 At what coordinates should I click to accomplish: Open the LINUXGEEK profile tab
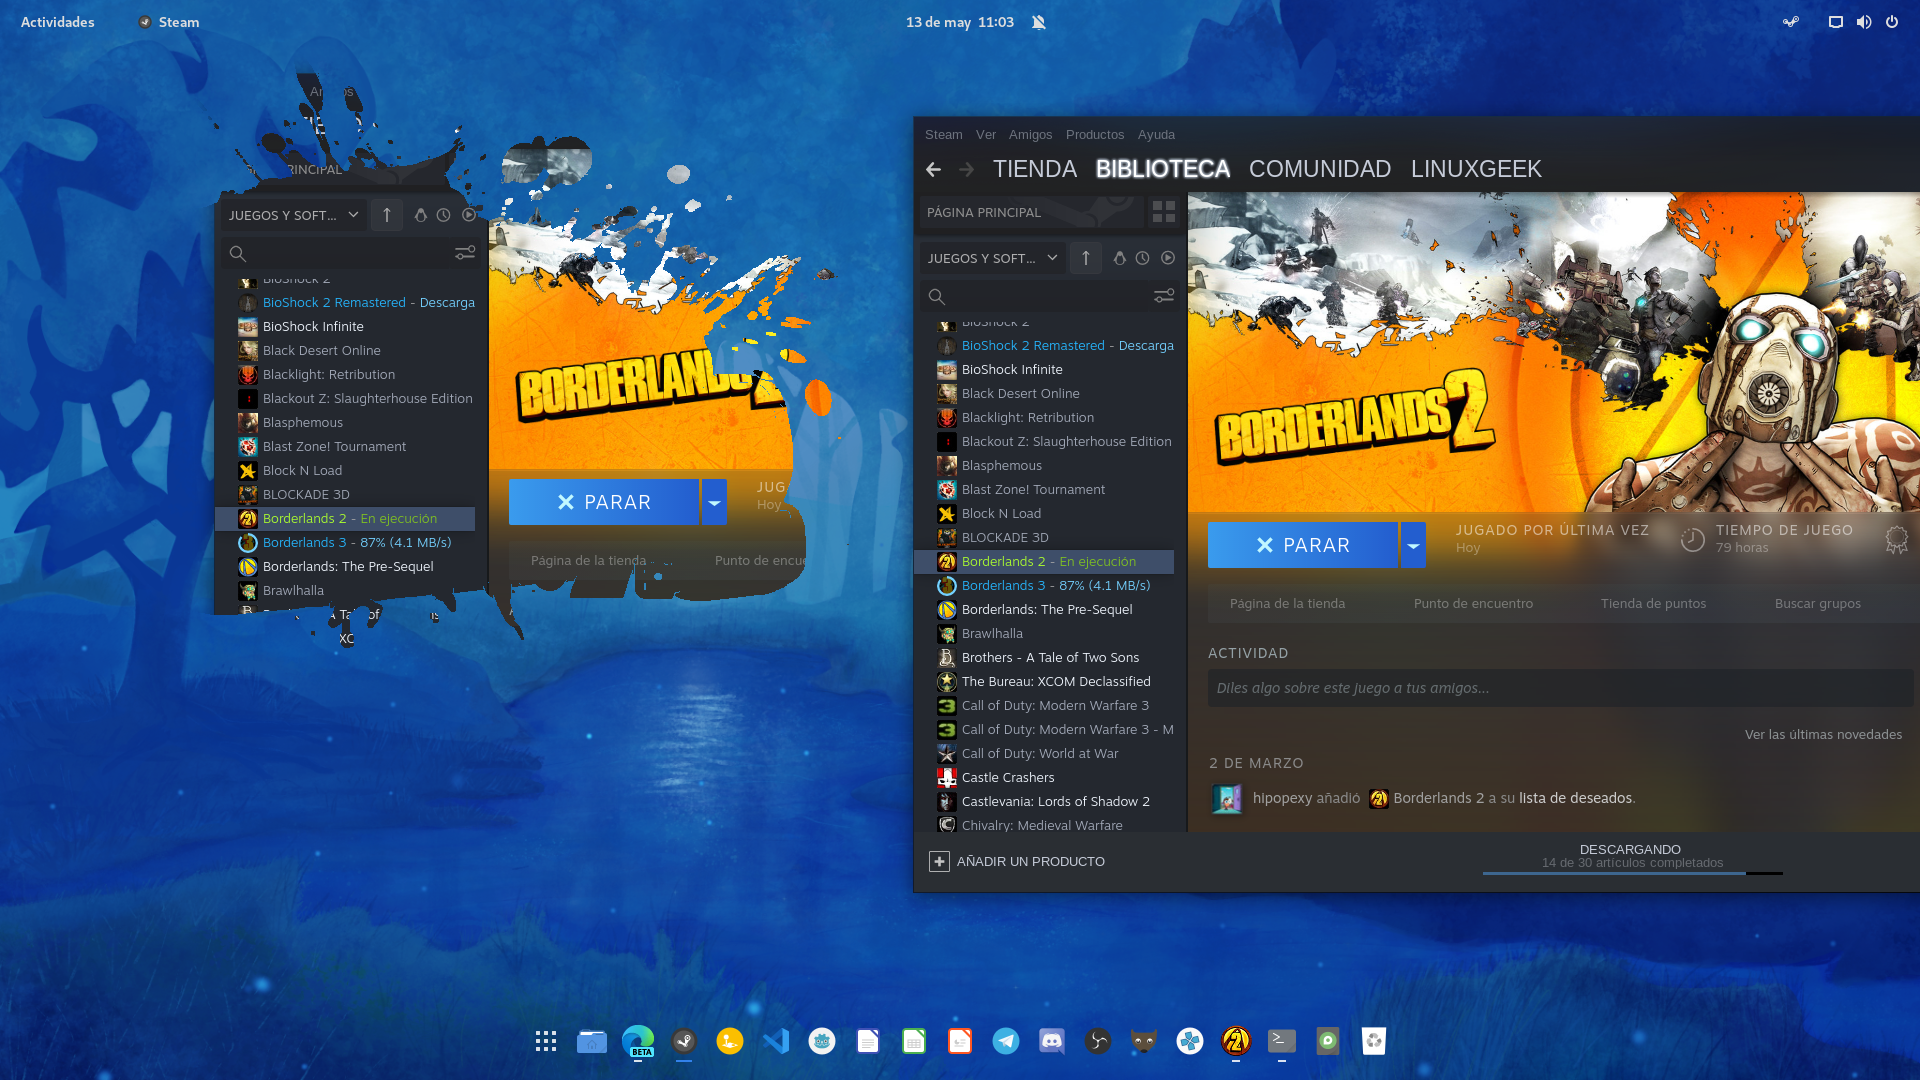(x=1476, y=169)
